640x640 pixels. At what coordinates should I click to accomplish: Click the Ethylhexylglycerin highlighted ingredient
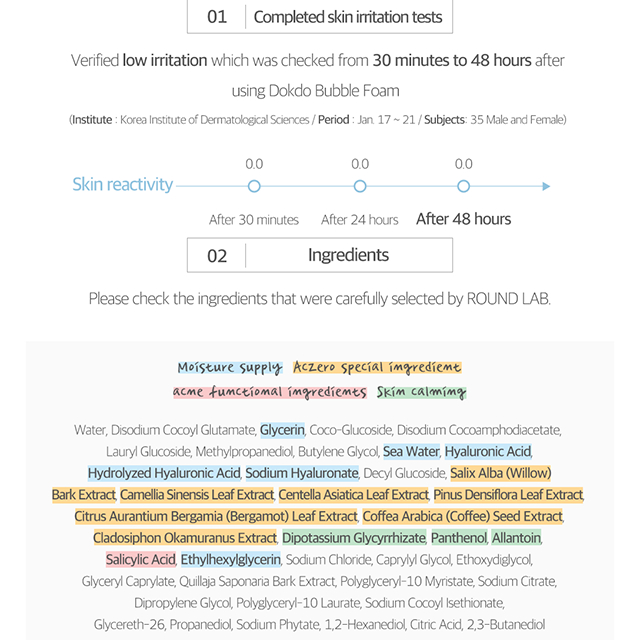pos(231,559)
